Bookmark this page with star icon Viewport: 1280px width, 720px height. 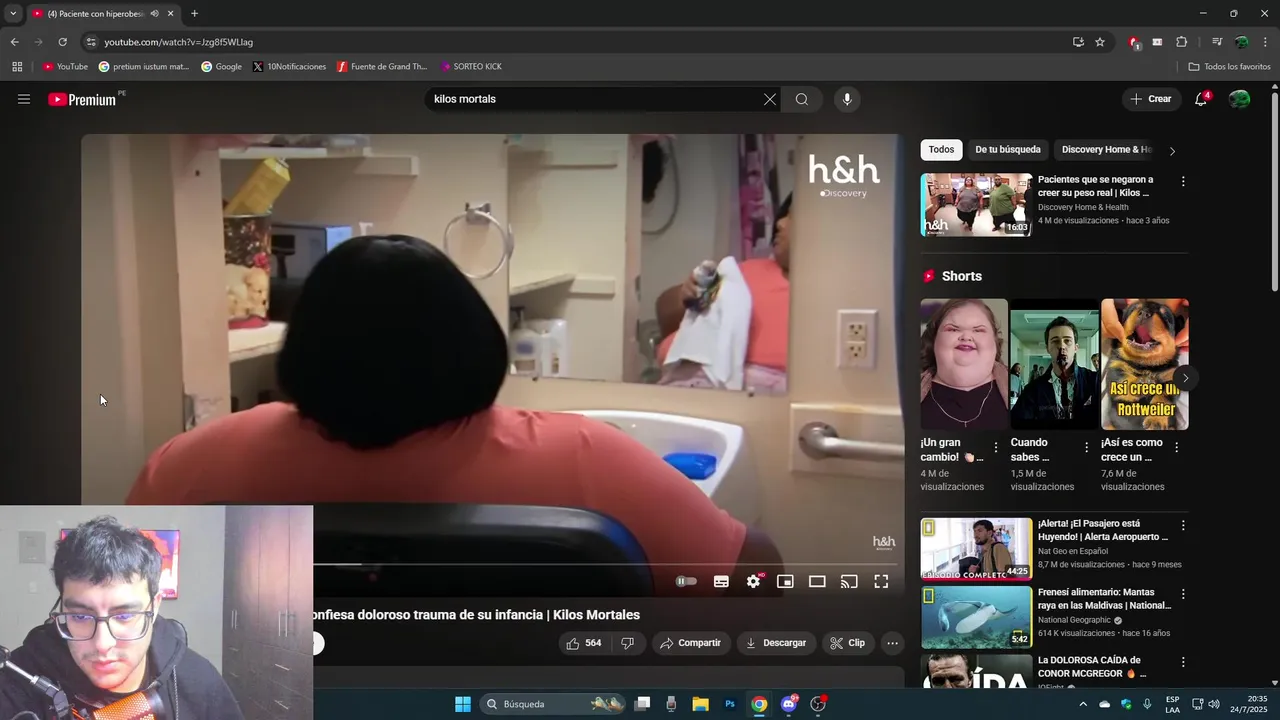1100,42
